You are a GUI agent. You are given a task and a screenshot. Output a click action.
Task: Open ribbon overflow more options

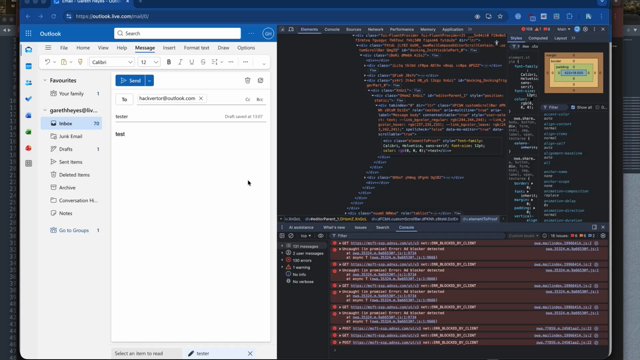[x=245, y=62]
